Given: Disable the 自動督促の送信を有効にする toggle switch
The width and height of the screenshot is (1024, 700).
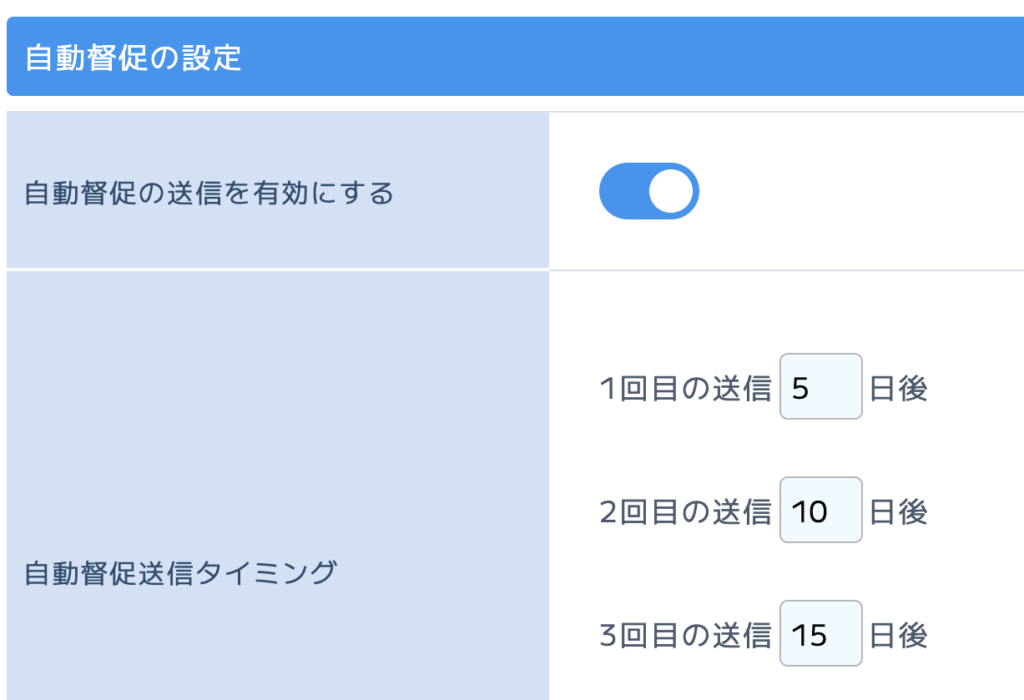Looking at the screenshot, I should point(648,191).
